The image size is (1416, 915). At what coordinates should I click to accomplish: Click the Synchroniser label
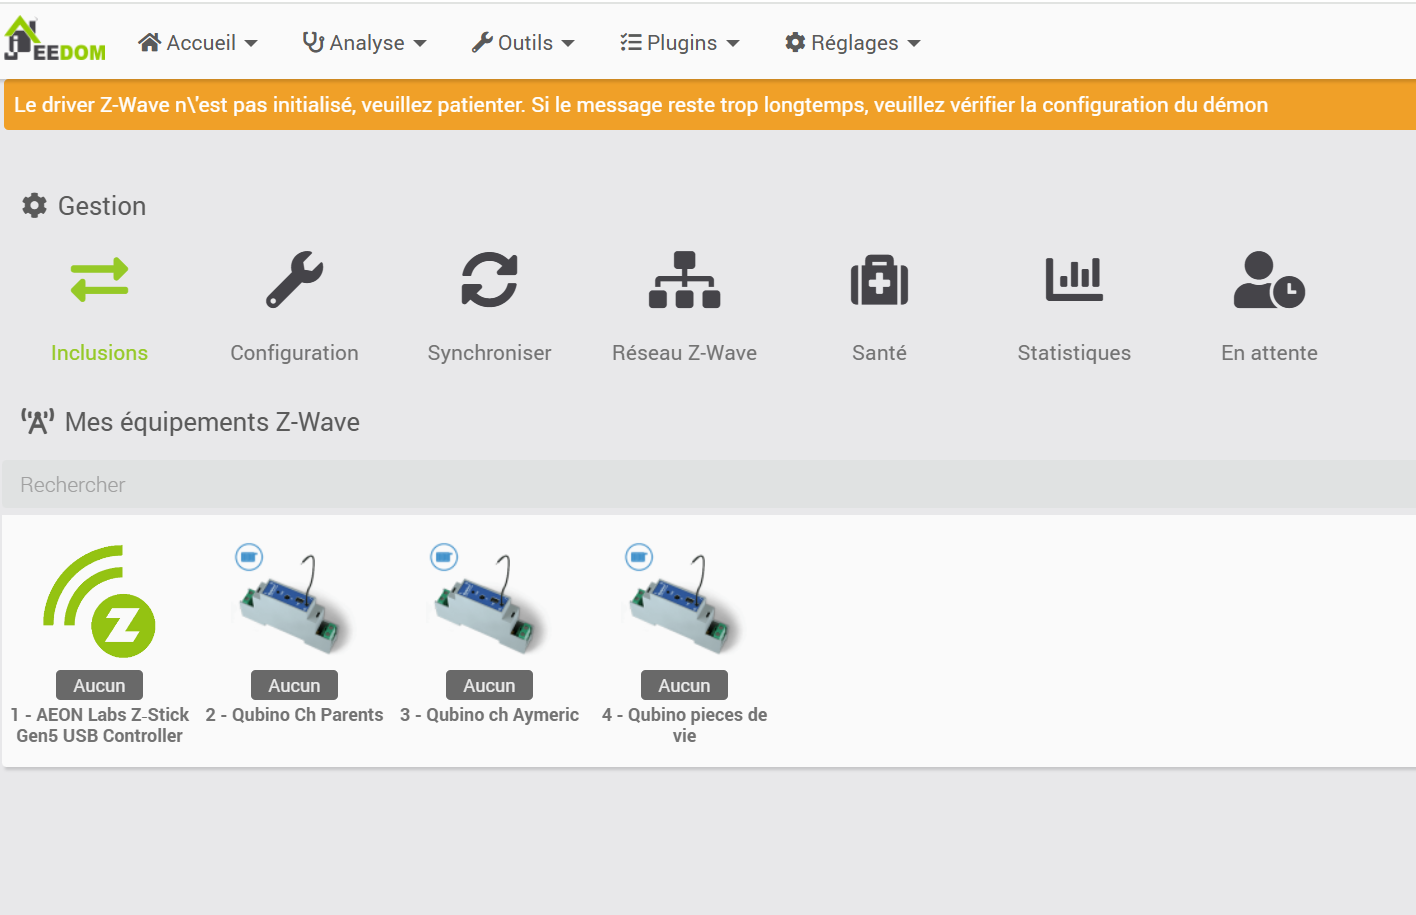tap(489, 353)
